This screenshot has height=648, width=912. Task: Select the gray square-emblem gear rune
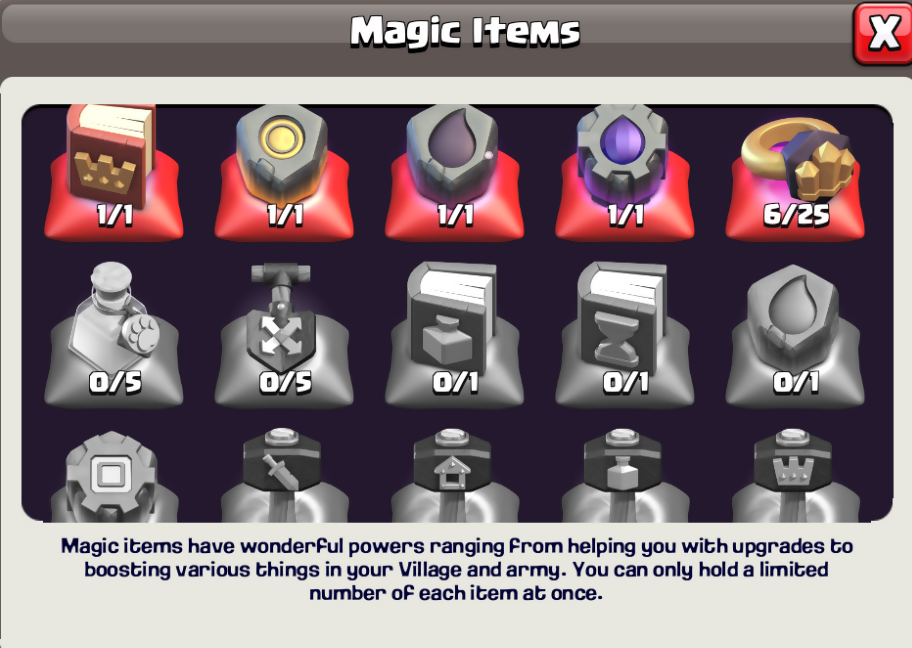click(111, 476)
